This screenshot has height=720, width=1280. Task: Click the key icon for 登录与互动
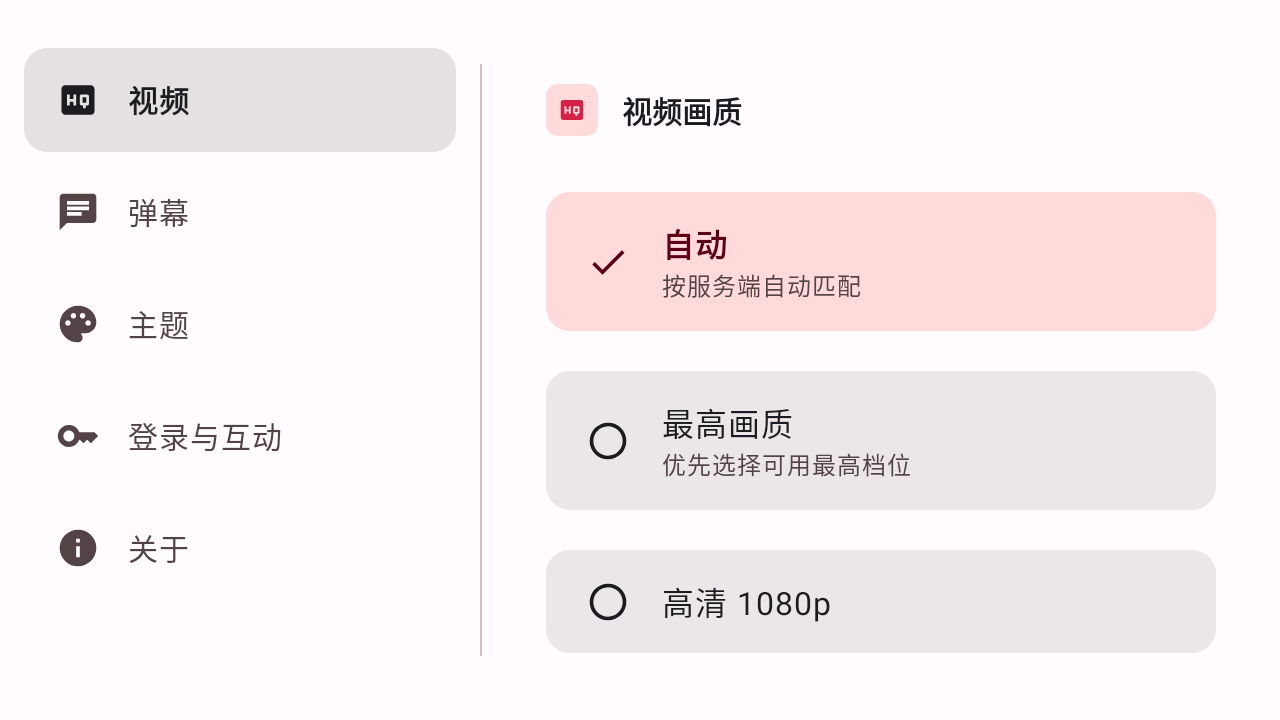[78, 436]
